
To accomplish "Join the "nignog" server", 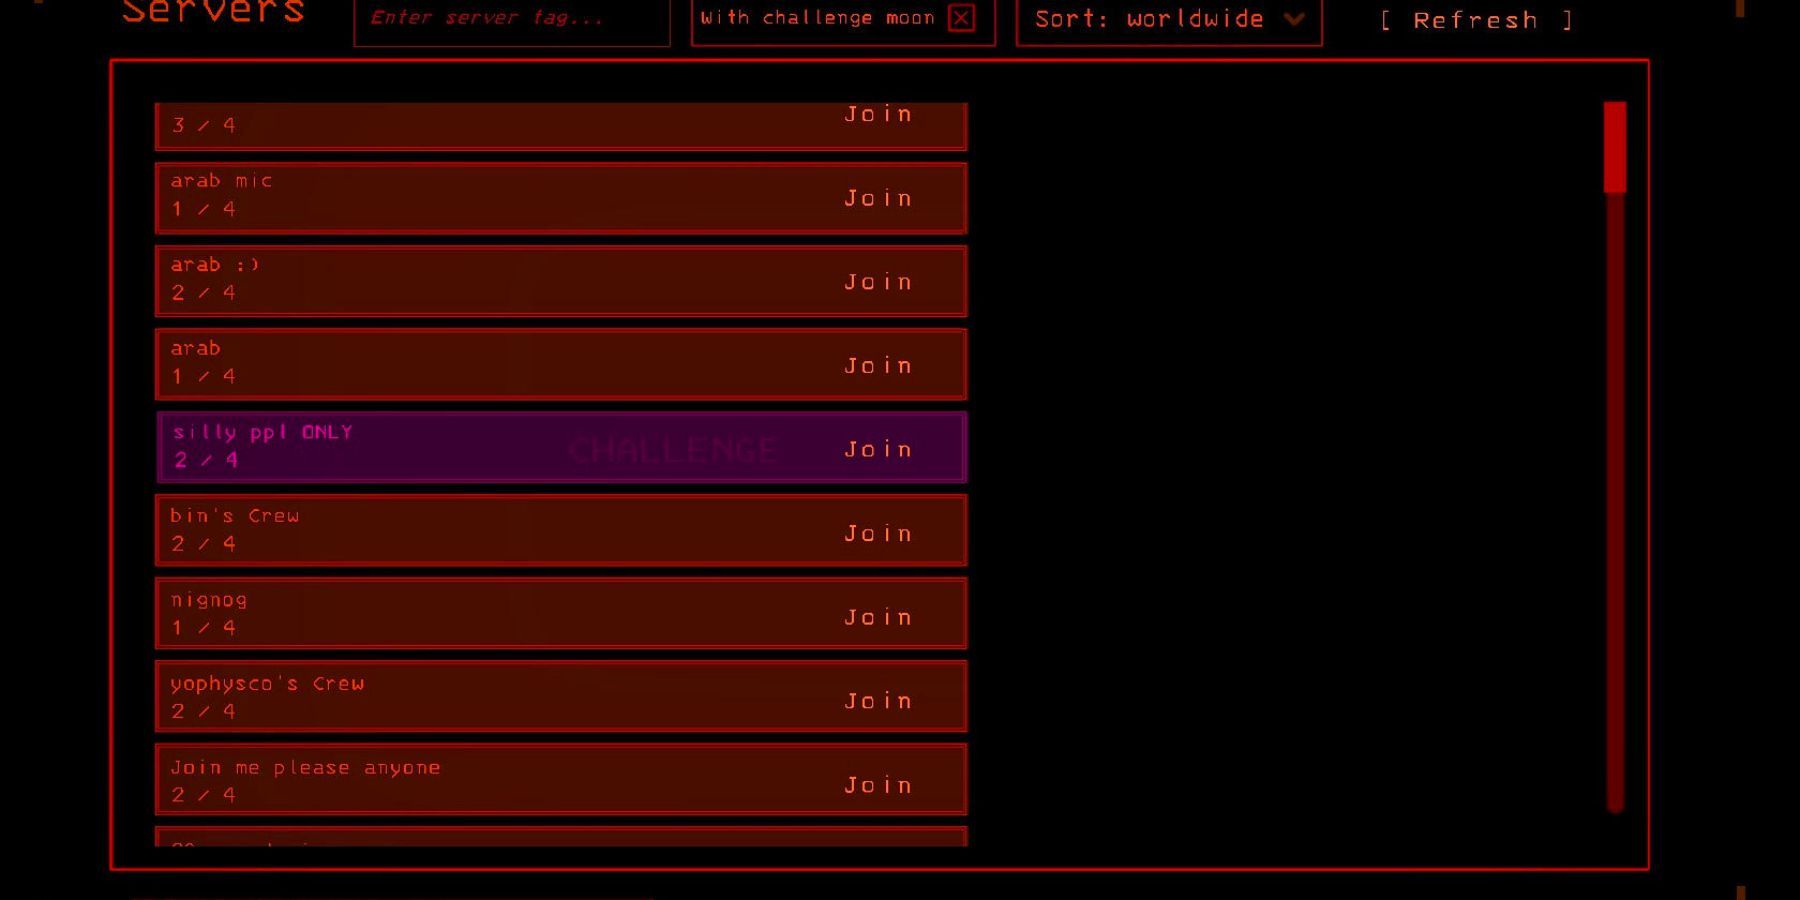I will [x=877, y=616].
